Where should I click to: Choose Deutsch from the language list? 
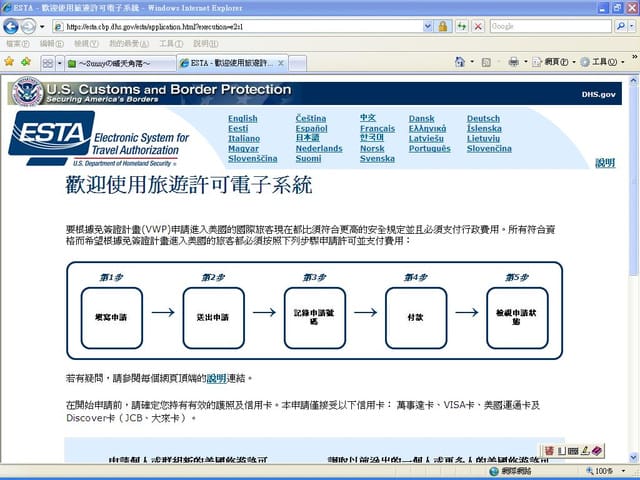[x=483, y=118]
